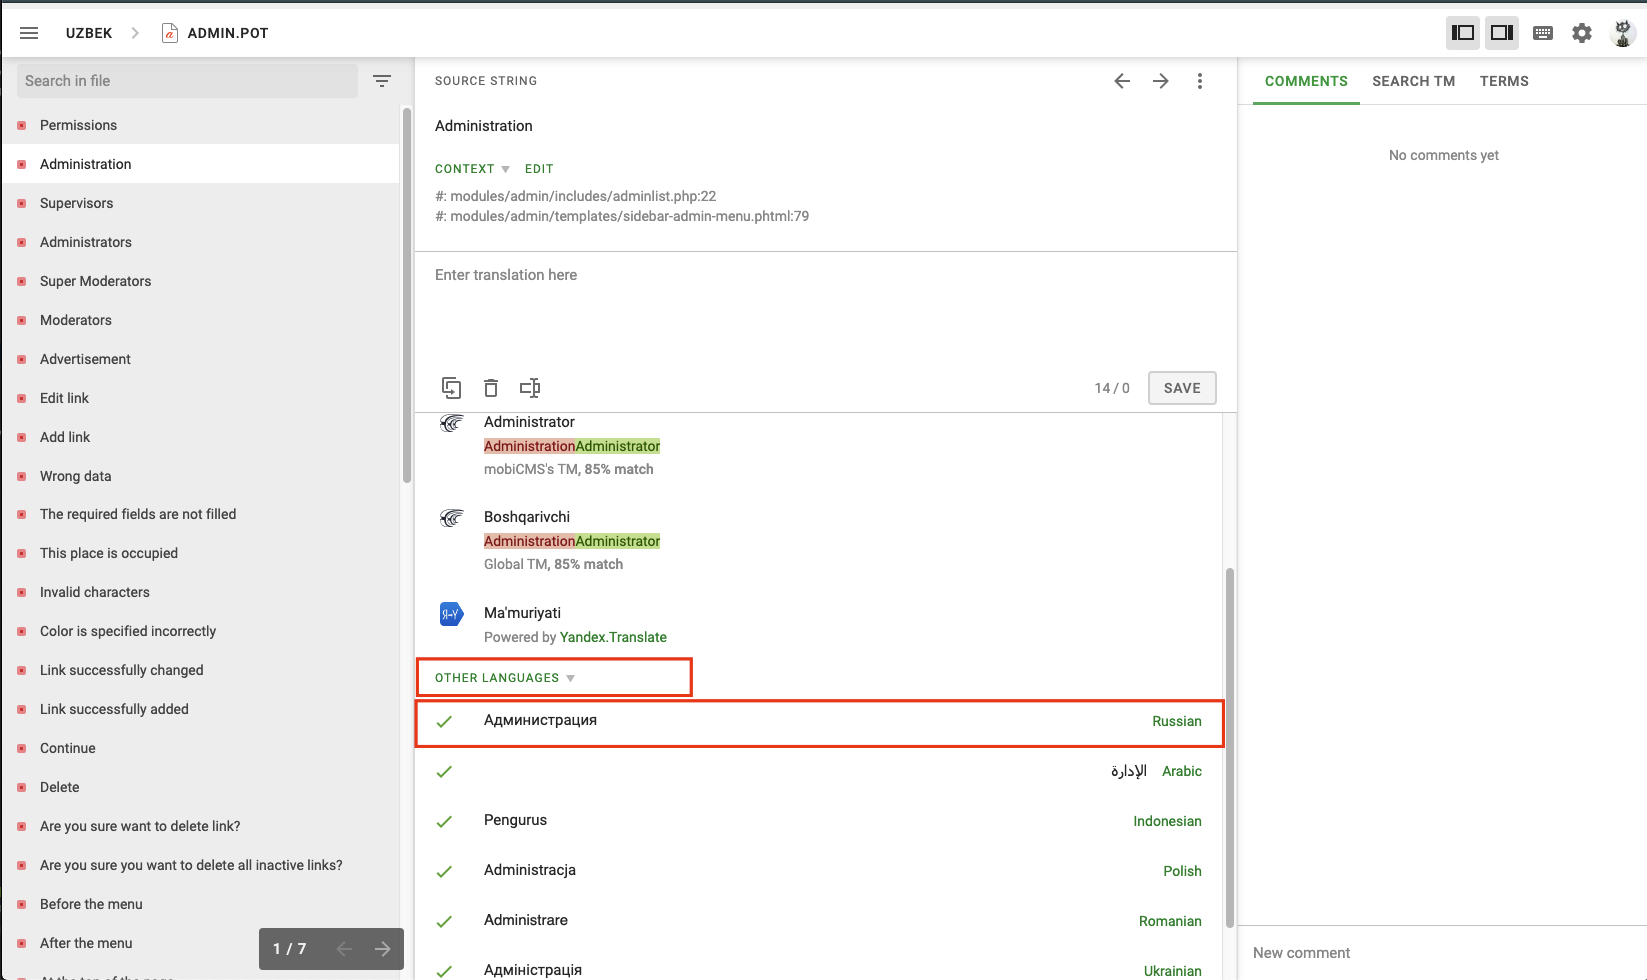Copy source text into translation

pyautogui.click(x=451, y=388)
